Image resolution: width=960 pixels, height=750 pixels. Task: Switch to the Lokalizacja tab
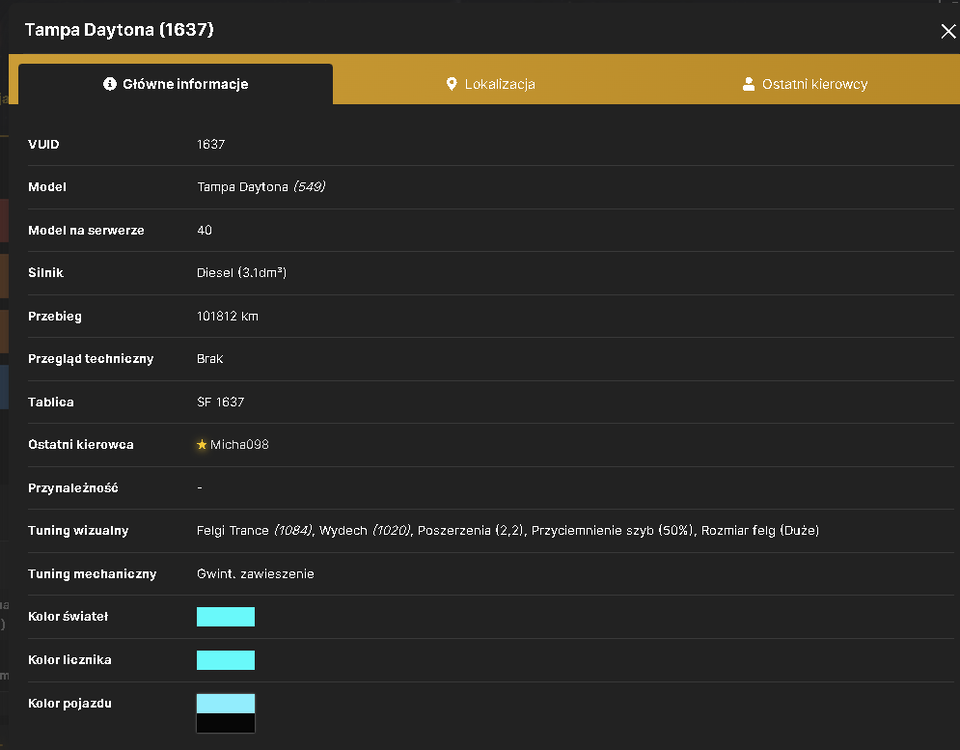click(x=490, y=84)
